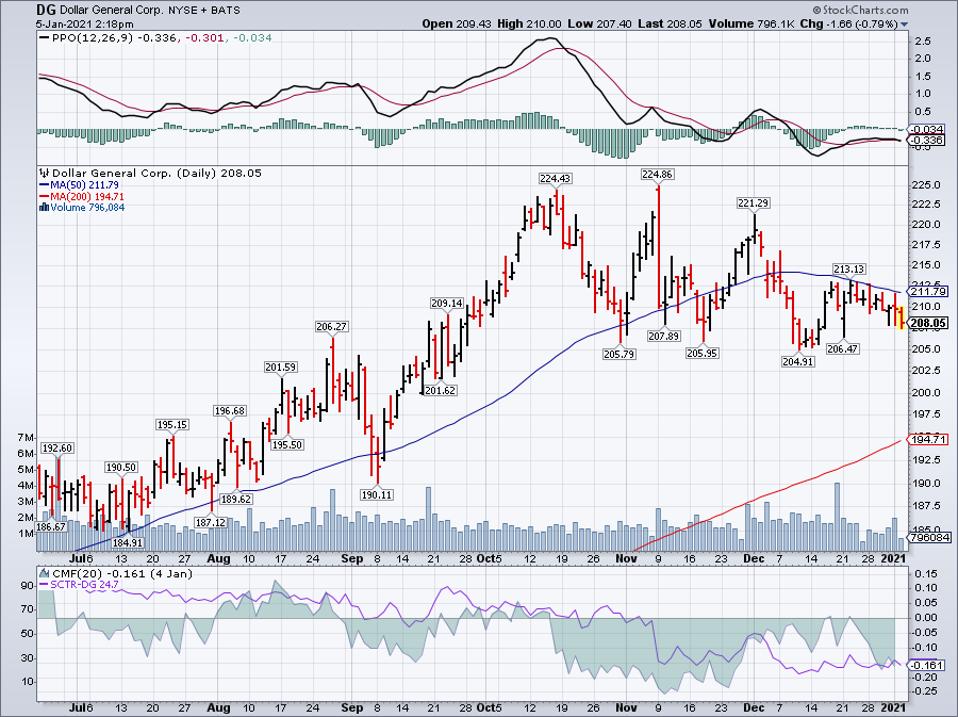Click the 184.91 low price label

point(128,542)
